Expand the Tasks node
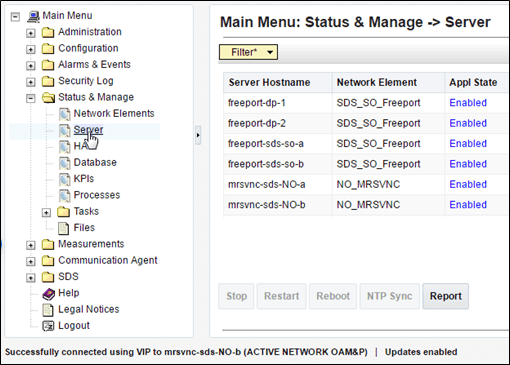 click(x=46, y=213)
